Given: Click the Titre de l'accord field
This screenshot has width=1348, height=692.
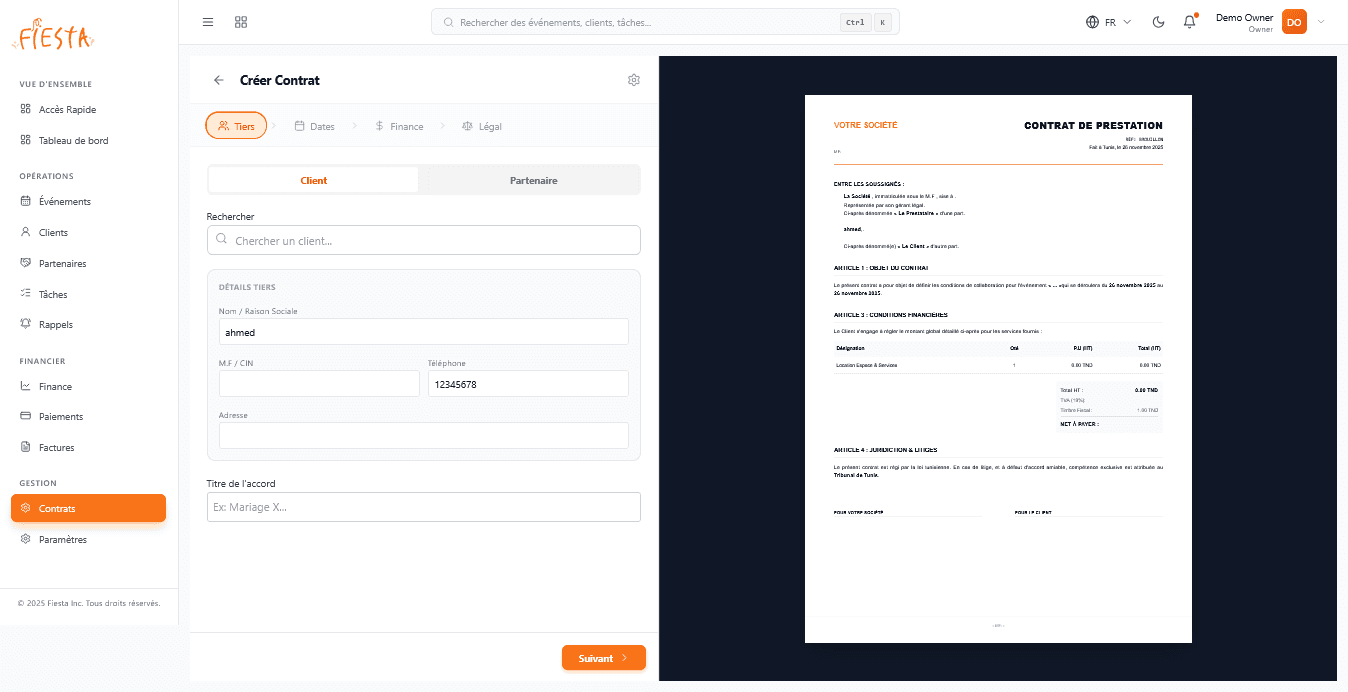Looking at the screenshot, I should [x=424, y=507].
